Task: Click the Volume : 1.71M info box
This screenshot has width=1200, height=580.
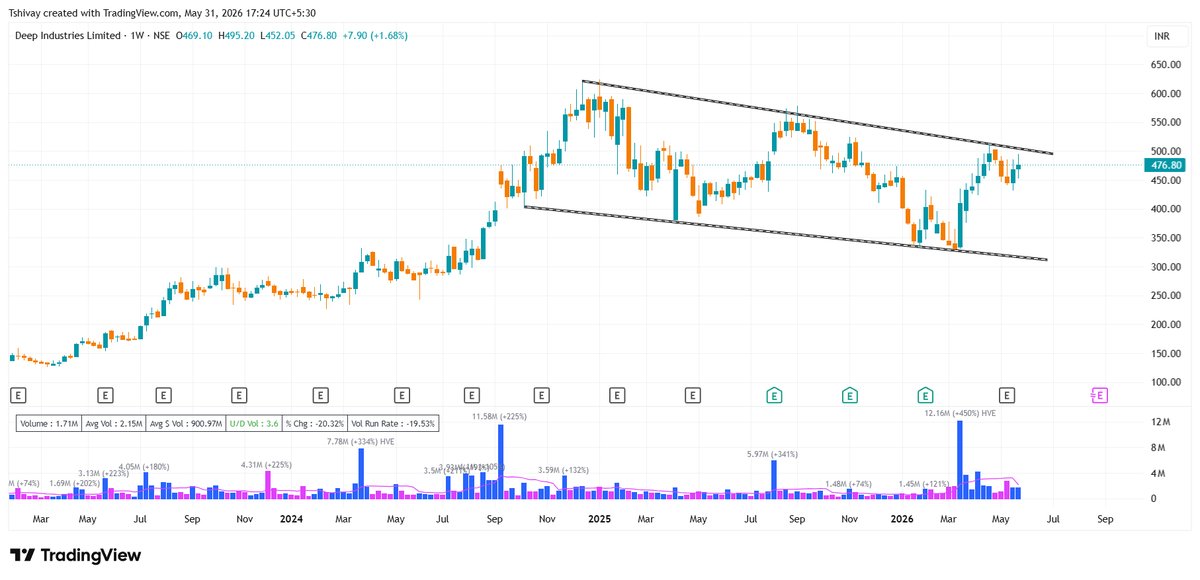Action: pyautogui.click(x=48, y=424)
